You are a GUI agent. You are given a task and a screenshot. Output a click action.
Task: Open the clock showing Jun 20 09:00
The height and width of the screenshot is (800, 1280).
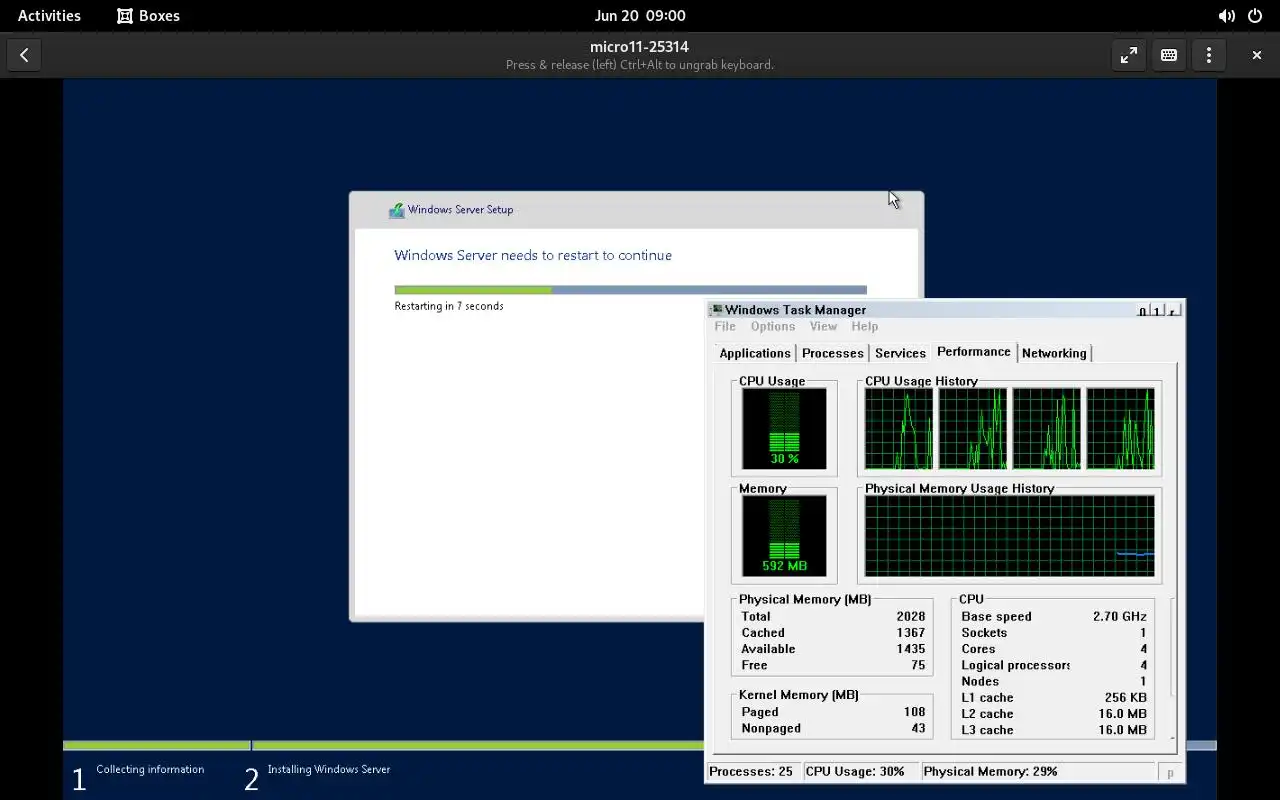[640, 15]
